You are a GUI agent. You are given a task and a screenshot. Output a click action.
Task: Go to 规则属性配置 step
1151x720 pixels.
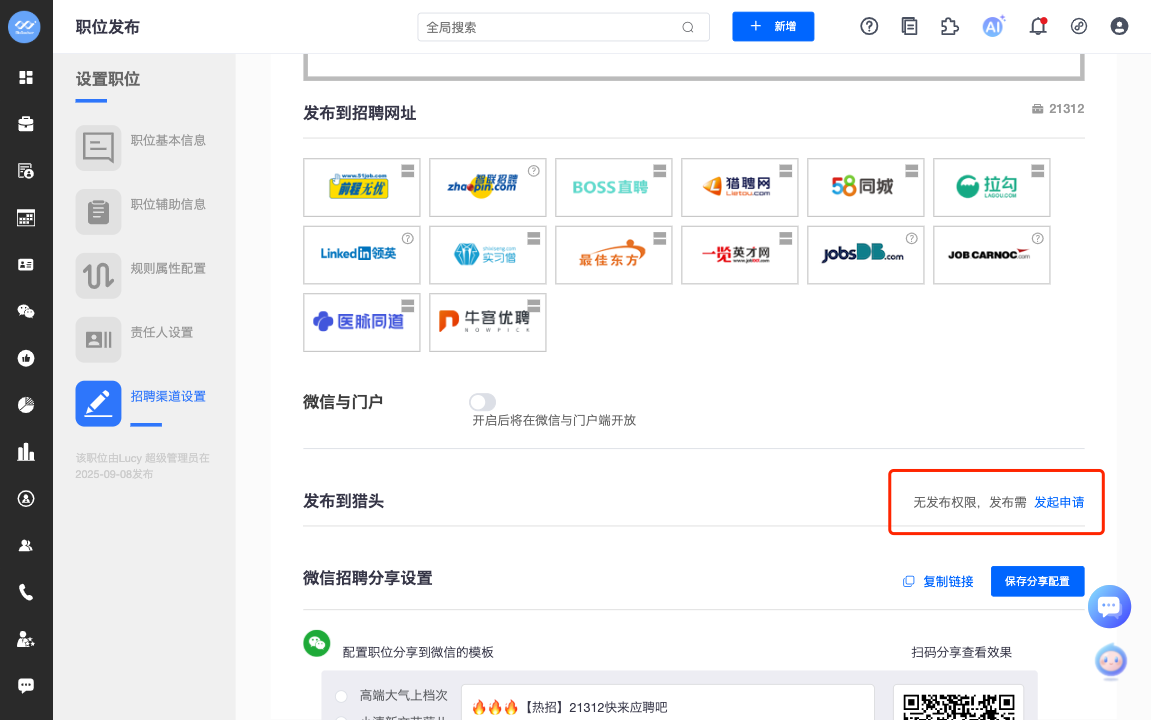coord(141,275)
